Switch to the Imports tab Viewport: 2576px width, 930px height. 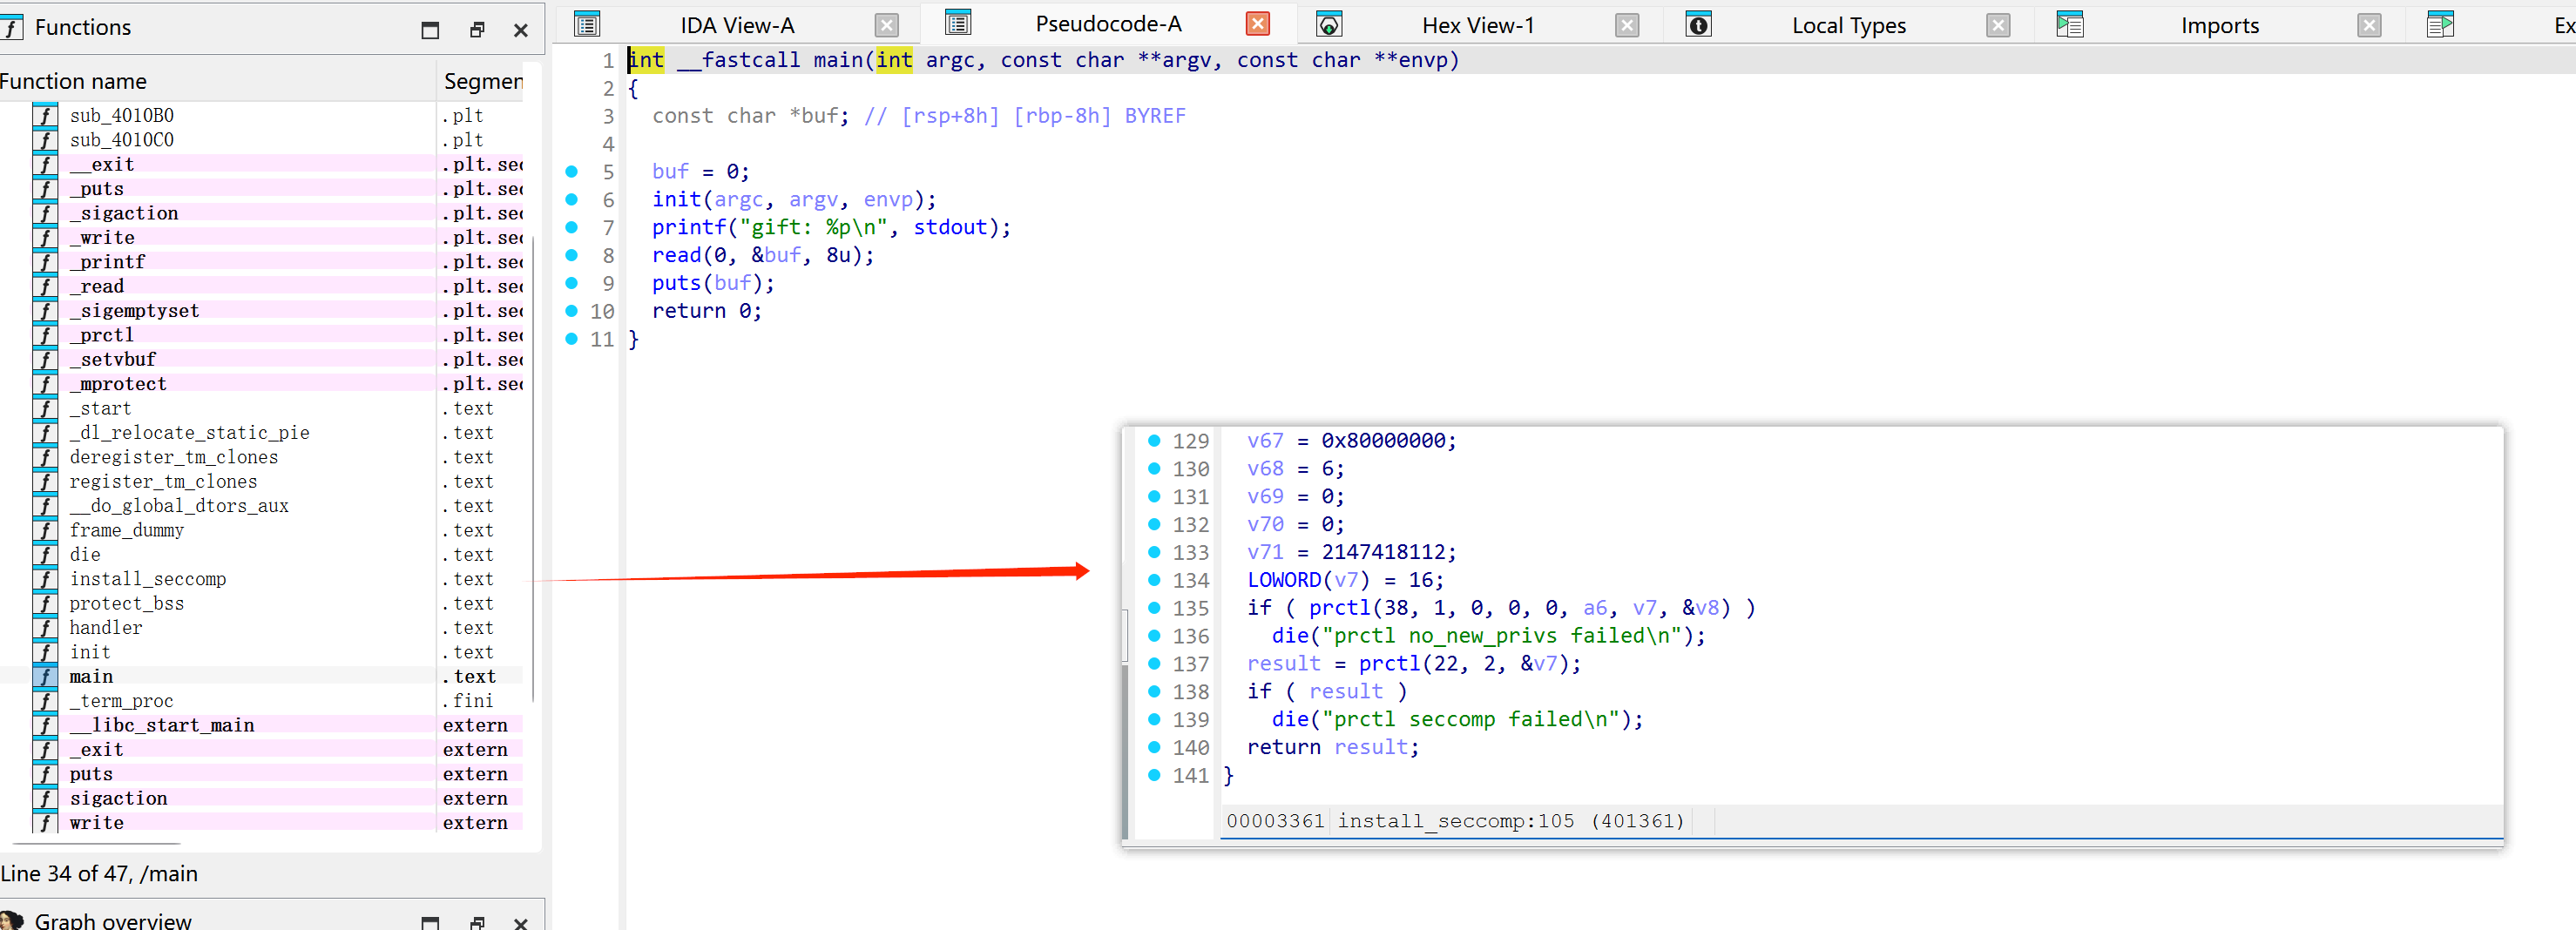2220,25
